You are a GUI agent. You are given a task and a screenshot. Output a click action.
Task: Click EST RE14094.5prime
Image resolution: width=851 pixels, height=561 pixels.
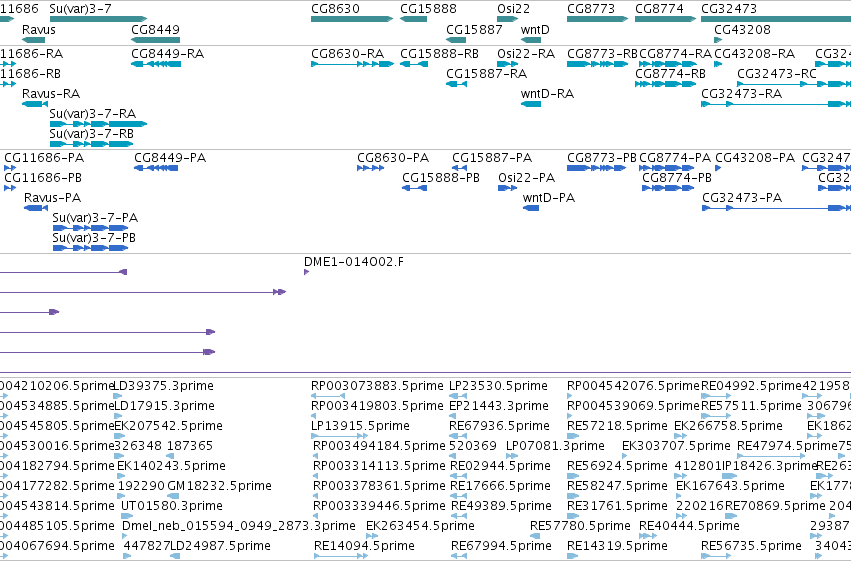pyautogui.click(x=364, y=546)
